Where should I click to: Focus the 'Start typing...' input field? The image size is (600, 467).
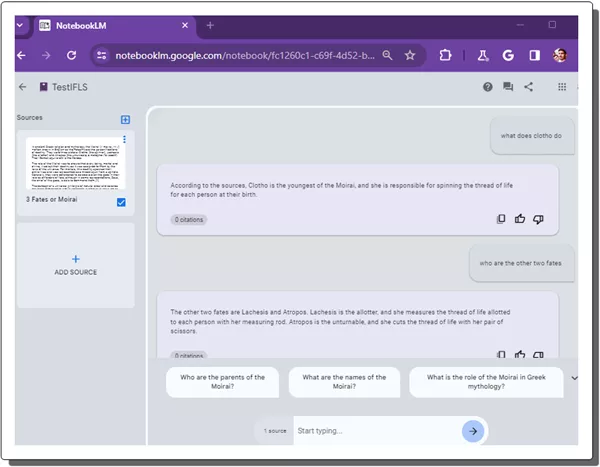coord(378,431)
